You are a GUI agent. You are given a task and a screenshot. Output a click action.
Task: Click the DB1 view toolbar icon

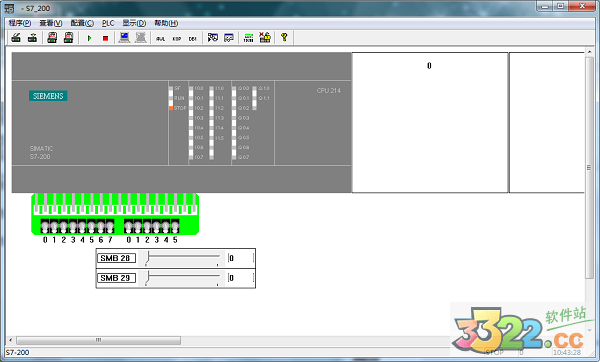(192, 39)
